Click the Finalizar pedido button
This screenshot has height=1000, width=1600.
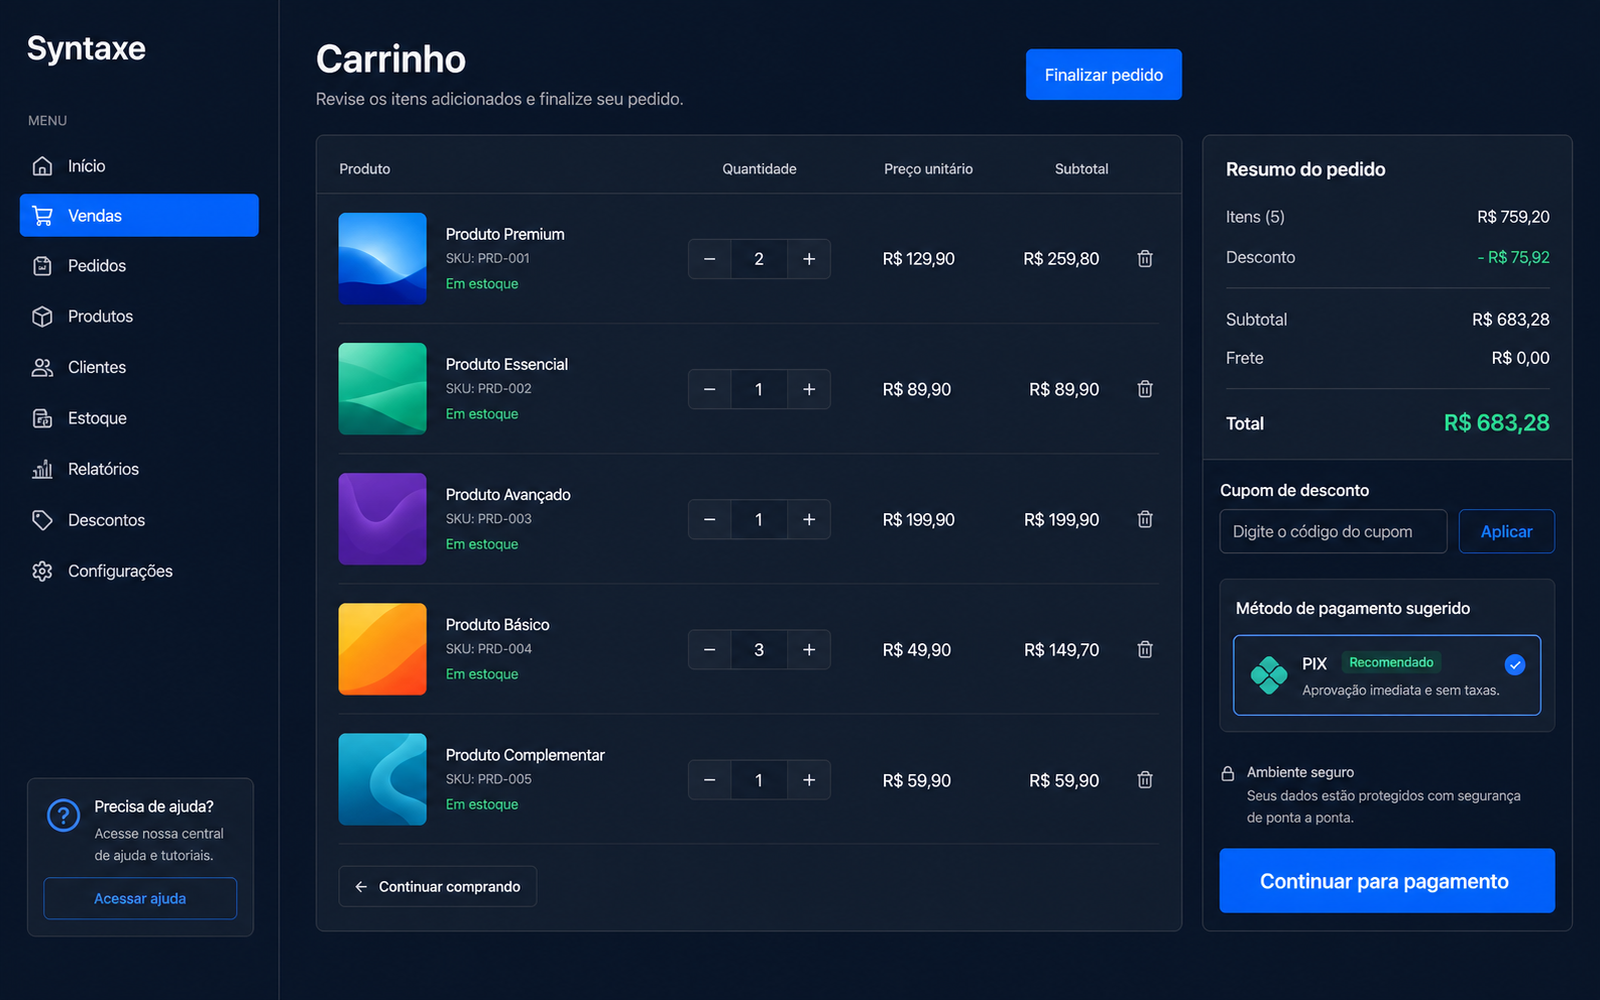coord(1104,75)
